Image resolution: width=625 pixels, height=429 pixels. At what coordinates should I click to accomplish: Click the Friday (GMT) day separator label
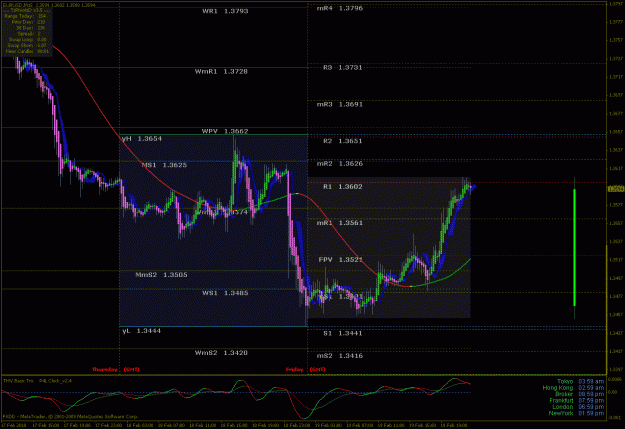(x=305, y=370)
